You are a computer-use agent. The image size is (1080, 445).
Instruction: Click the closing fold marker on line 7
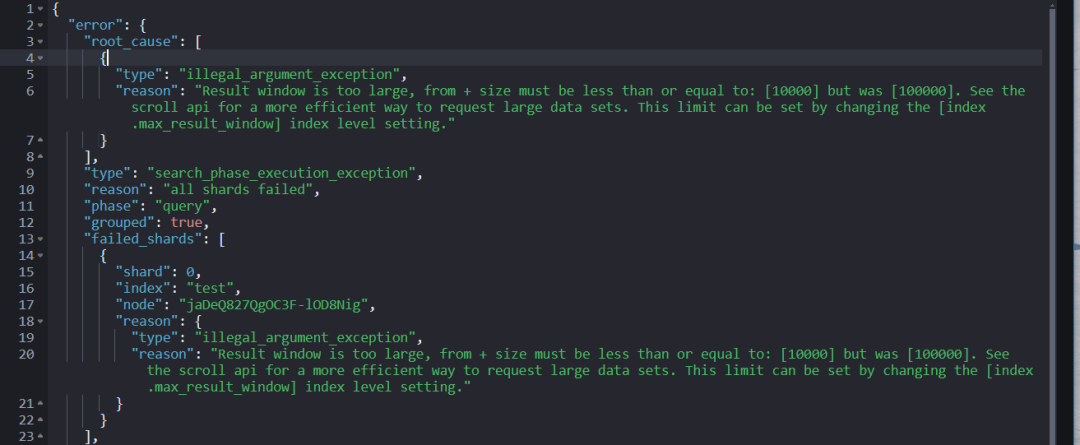point(39,139)
